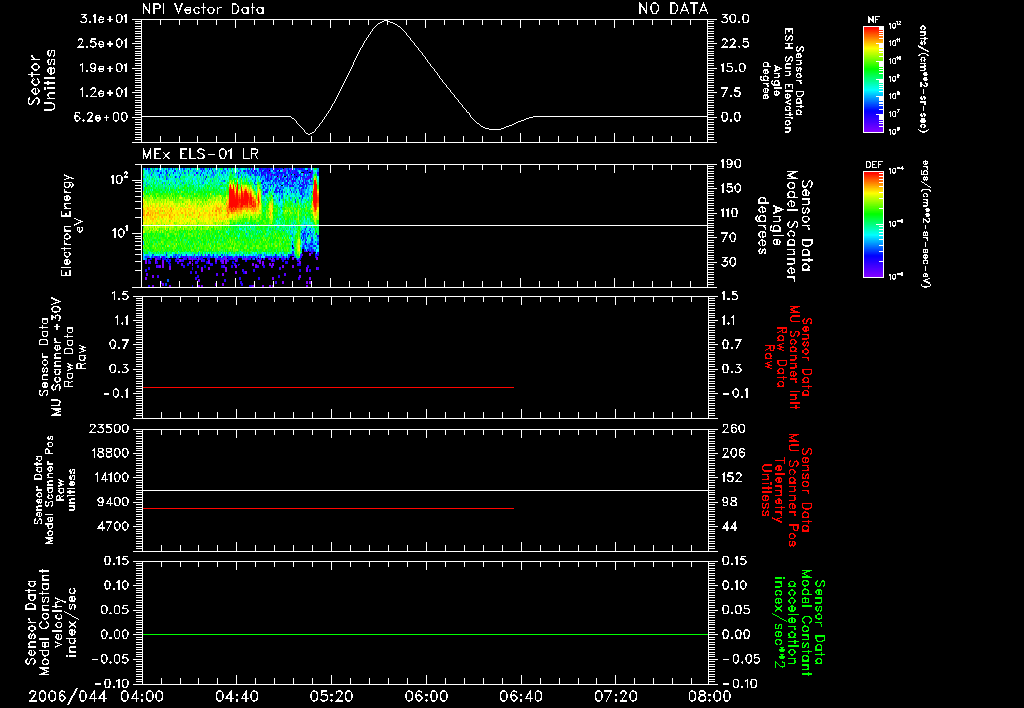Click the '4700' scanner position tick label
Viewport: 1024px width, 708px height.
coord(112,526)
